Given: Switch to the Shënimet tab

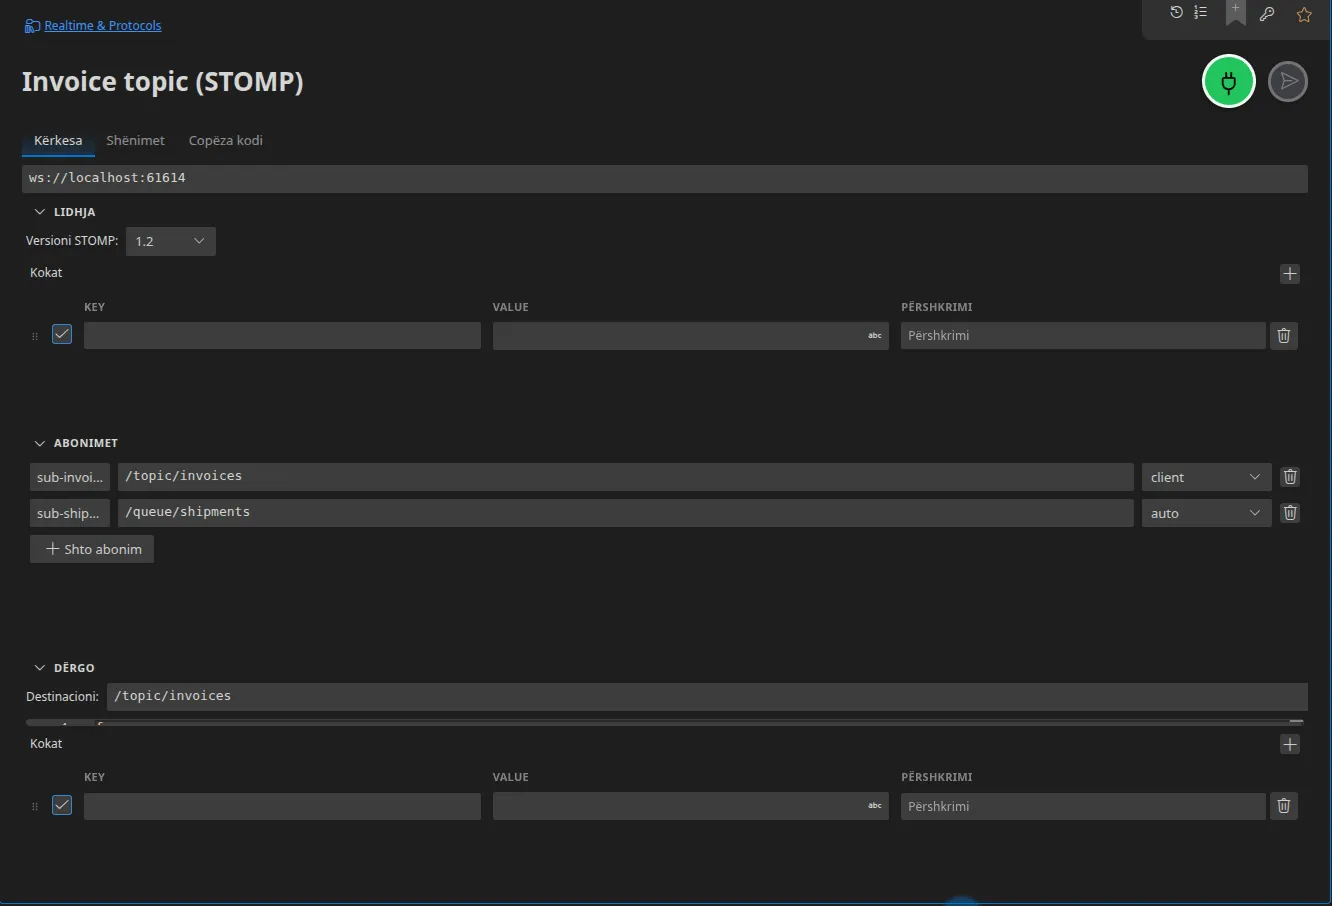Looking at the screenshot, I should tap(135, 141).
